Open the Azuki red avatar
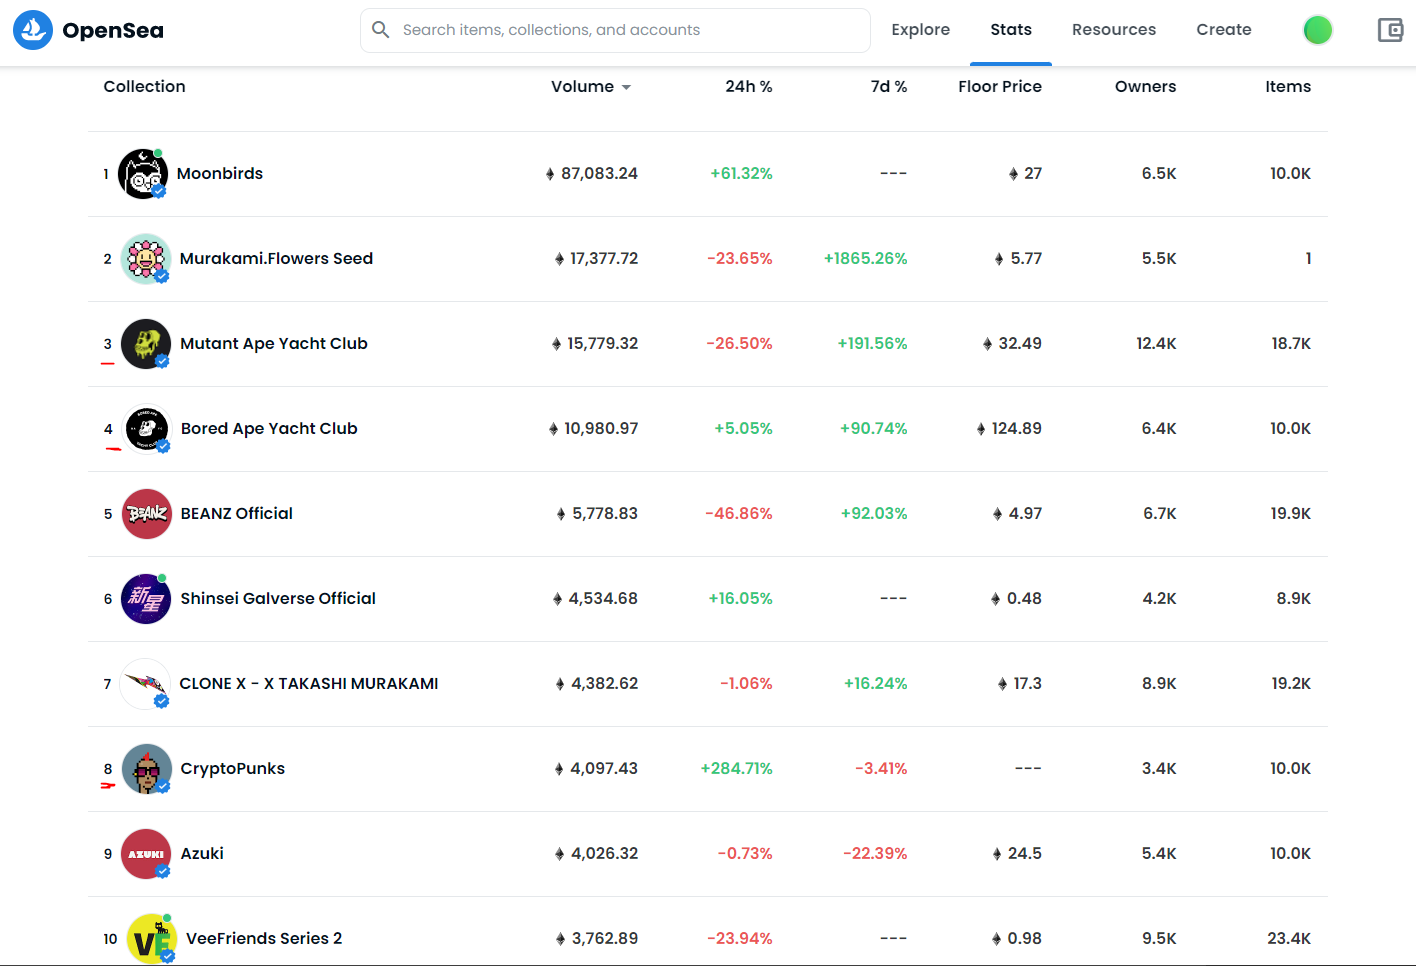The width and height of the screenshot is (1416, 966). point(146,854)
